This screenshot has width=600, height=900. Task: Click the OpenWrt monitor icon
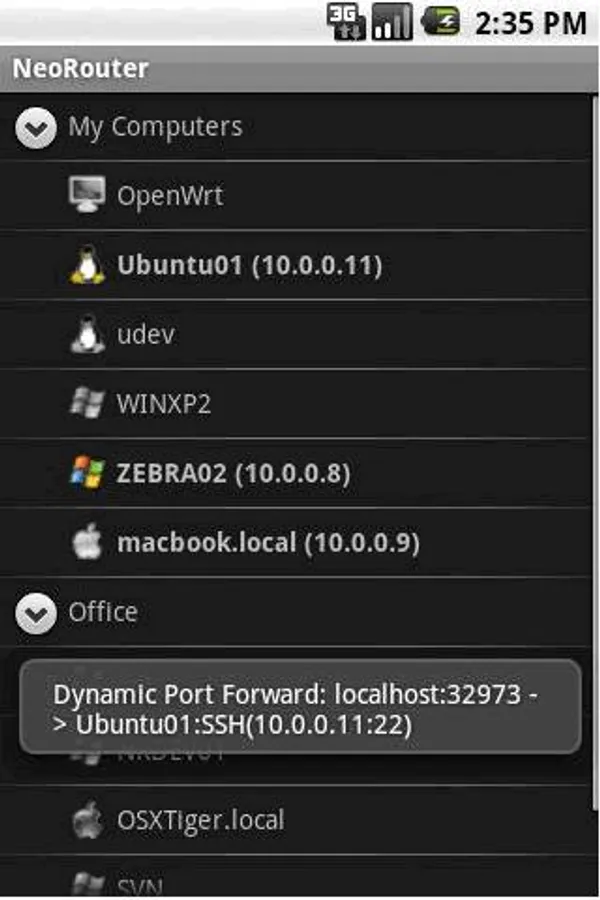88,195
